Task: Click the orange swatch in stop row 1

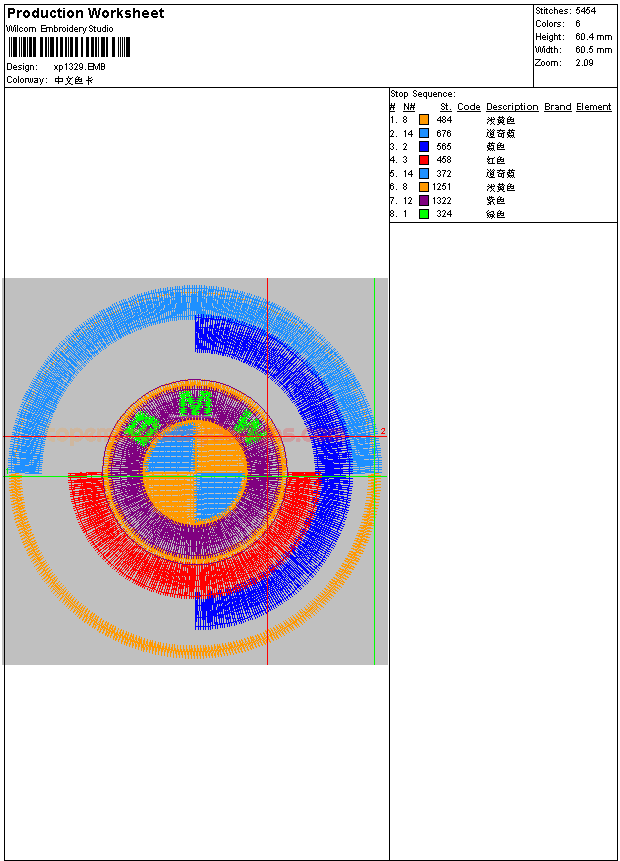Action: (x=423, y=120)
